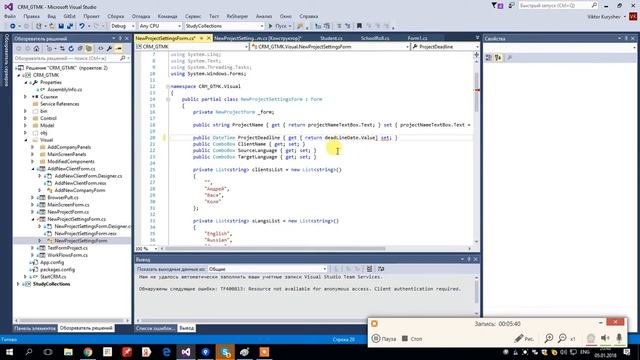Image resolution: width=640 pixels, height=360 pixels.
Task: Open the Skype taskbar icon
Action: coord(225,352)
